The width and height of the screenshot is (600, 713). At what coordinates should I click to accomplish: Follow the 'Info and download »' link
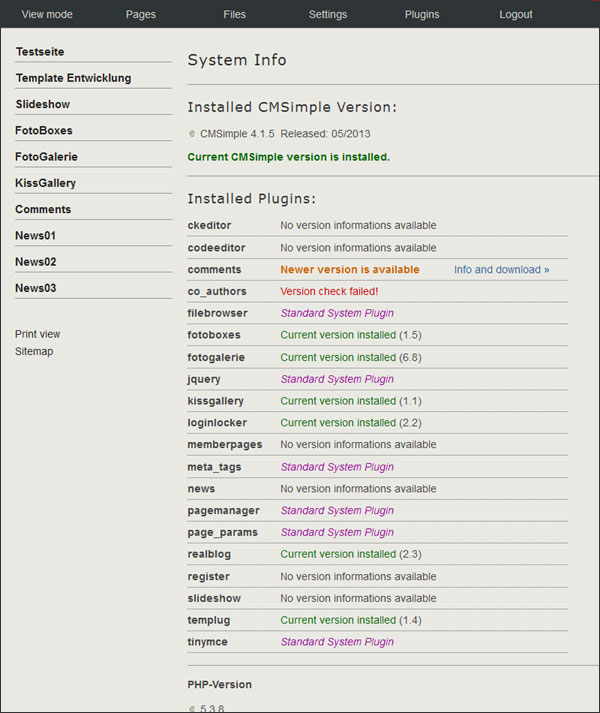point(501,270)
